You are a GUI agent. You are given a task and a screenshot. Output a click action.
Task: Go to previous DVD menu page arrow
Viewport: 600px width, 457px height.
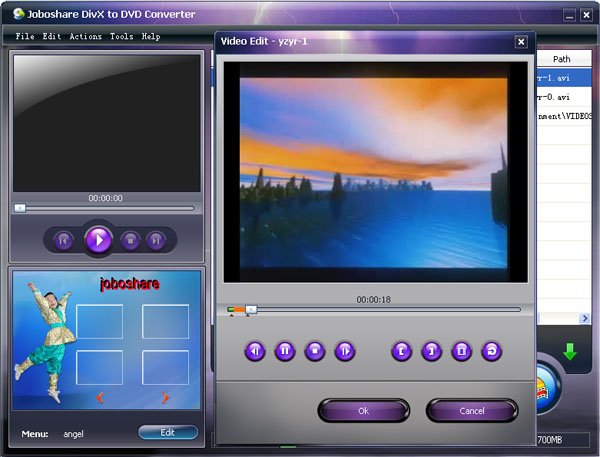100,398
